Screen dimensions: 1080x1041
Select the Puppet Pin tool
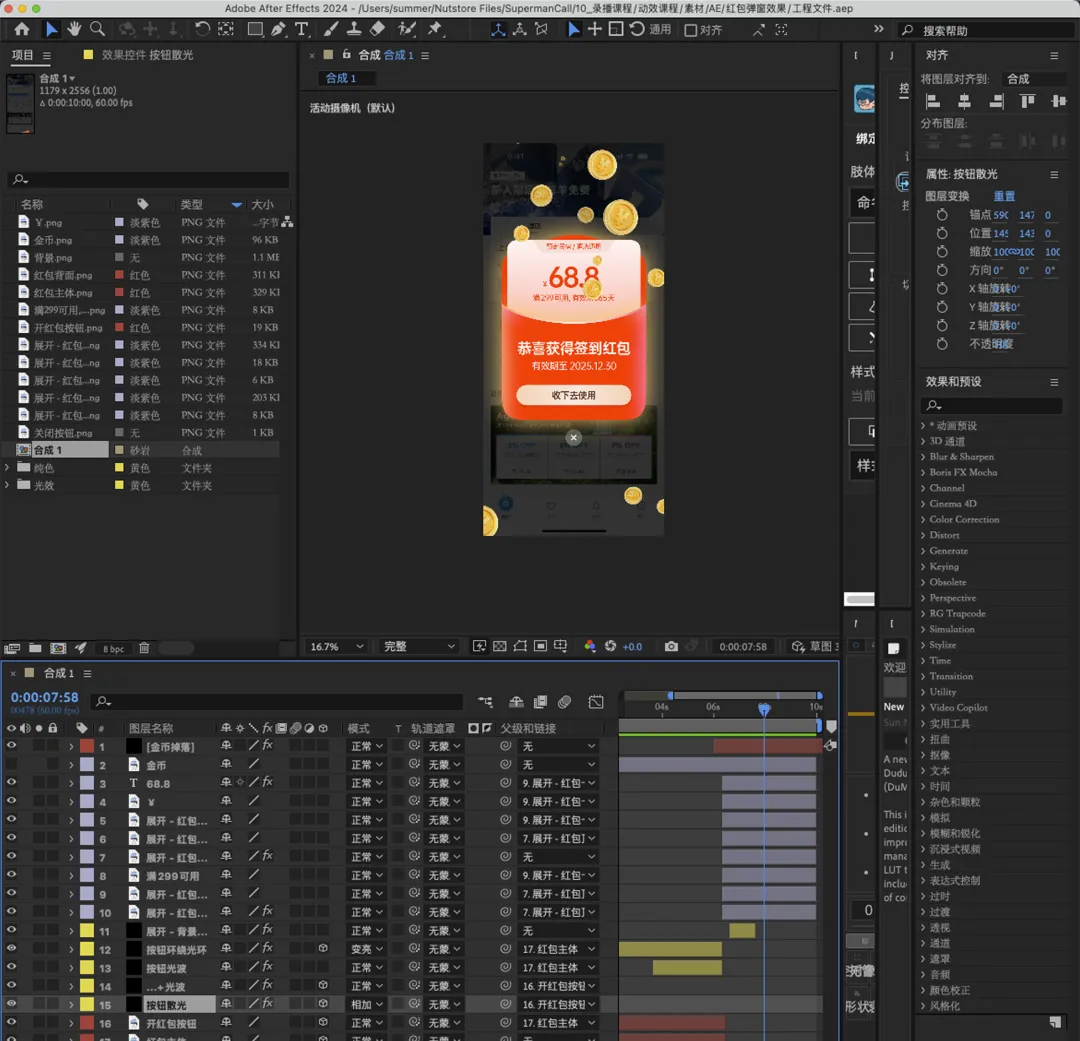435,29
